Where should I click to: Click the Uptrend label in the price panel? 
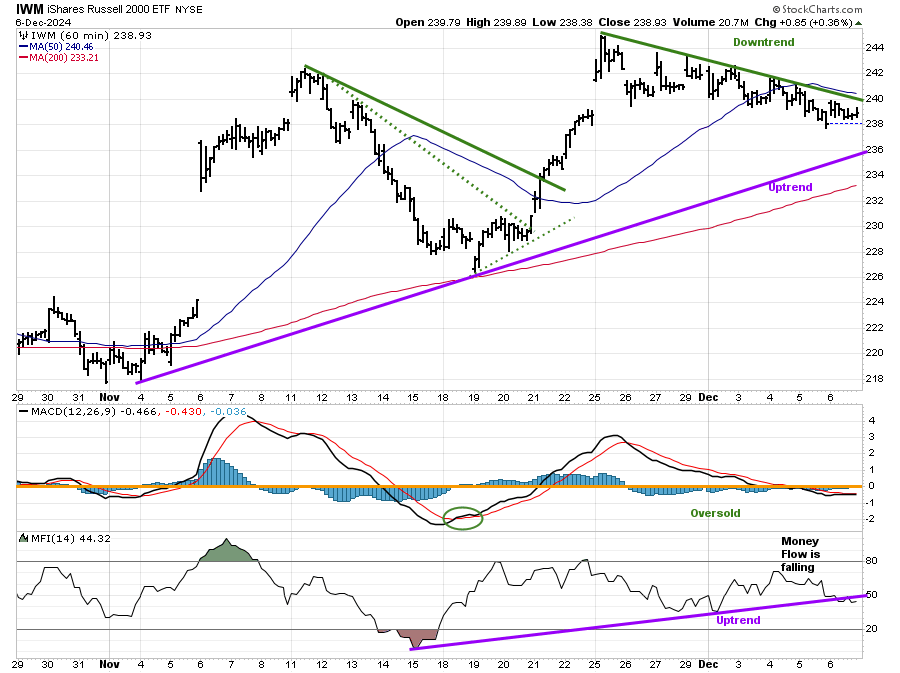[790, 187]
